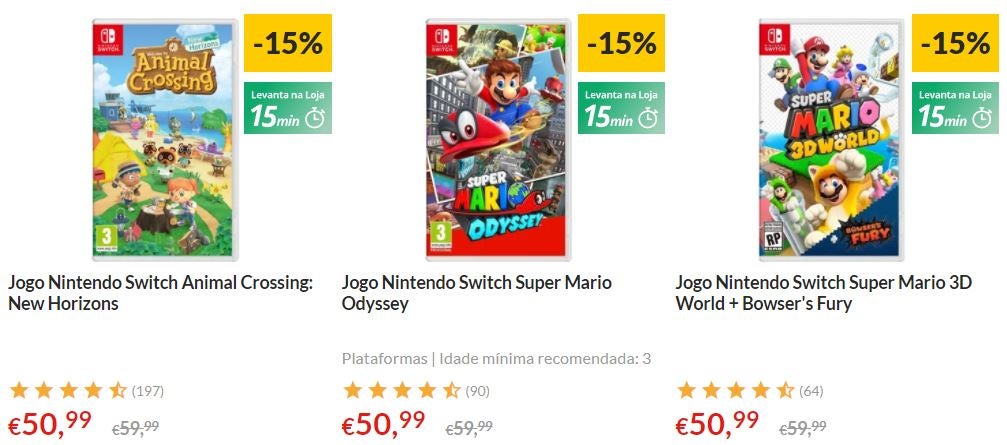Click Super Mario 3D World's star rating
This screenshot has width=1007, height=445.
point(736,390)
